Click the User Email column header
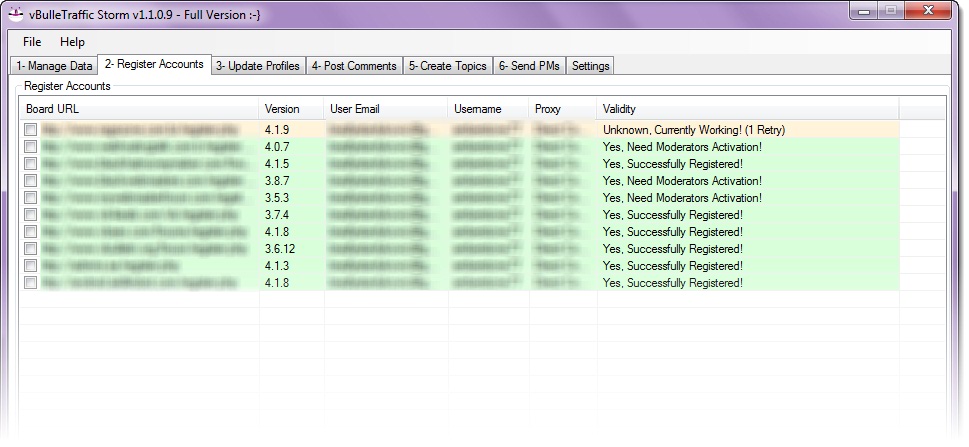The width and height of the screenshot is (969, 447). [x=385, y=109]
